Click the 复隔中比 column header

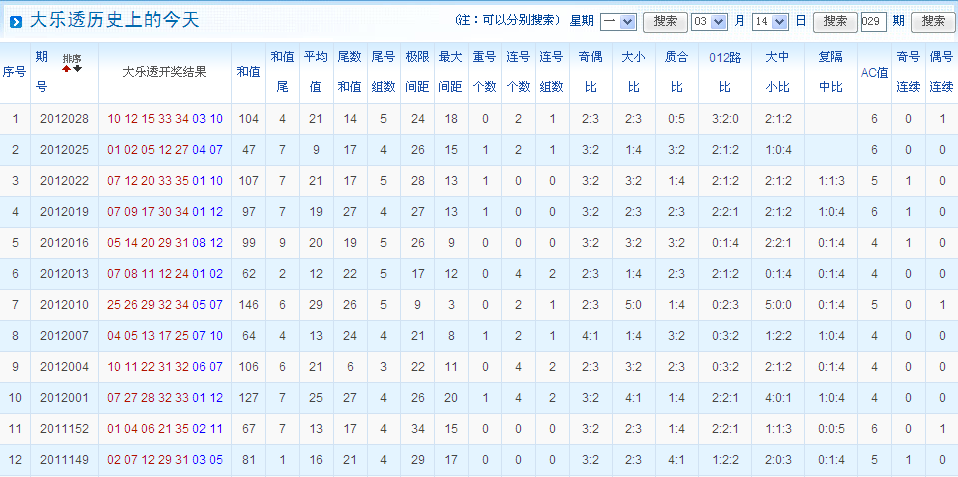point(831,72)
